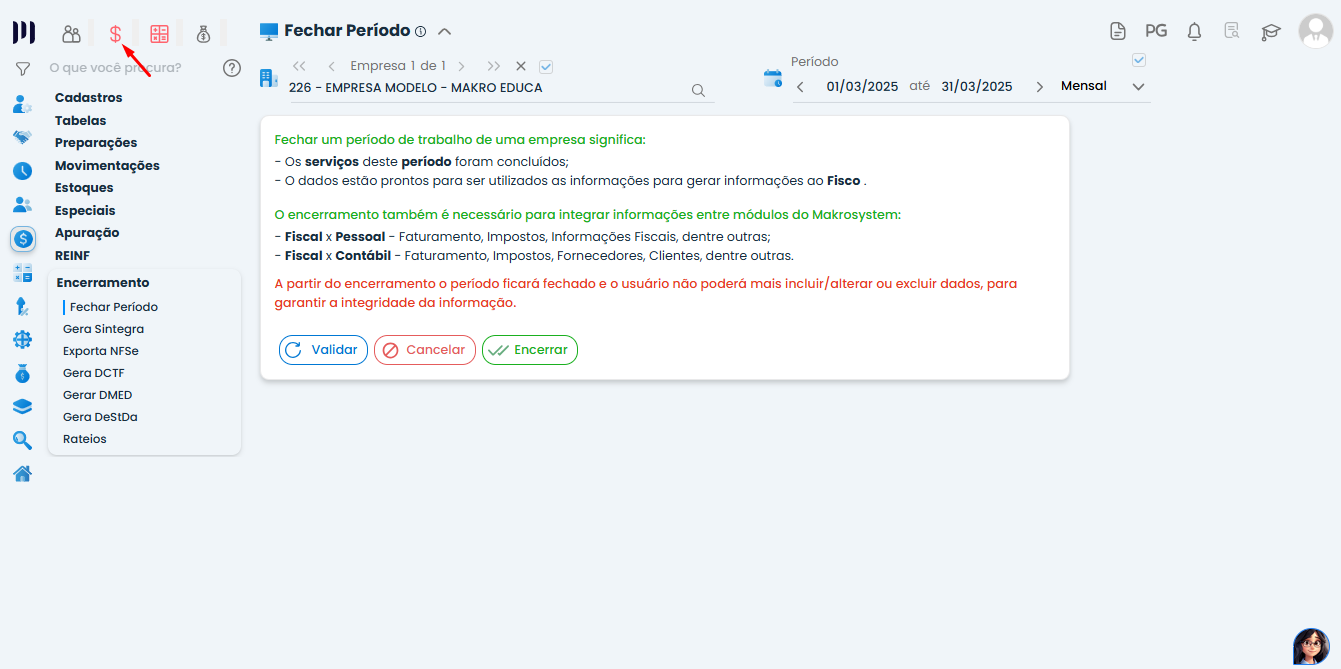The image size is (1341, 669).
Task: Expand the Apuração menu
Action: pos(87,233)
